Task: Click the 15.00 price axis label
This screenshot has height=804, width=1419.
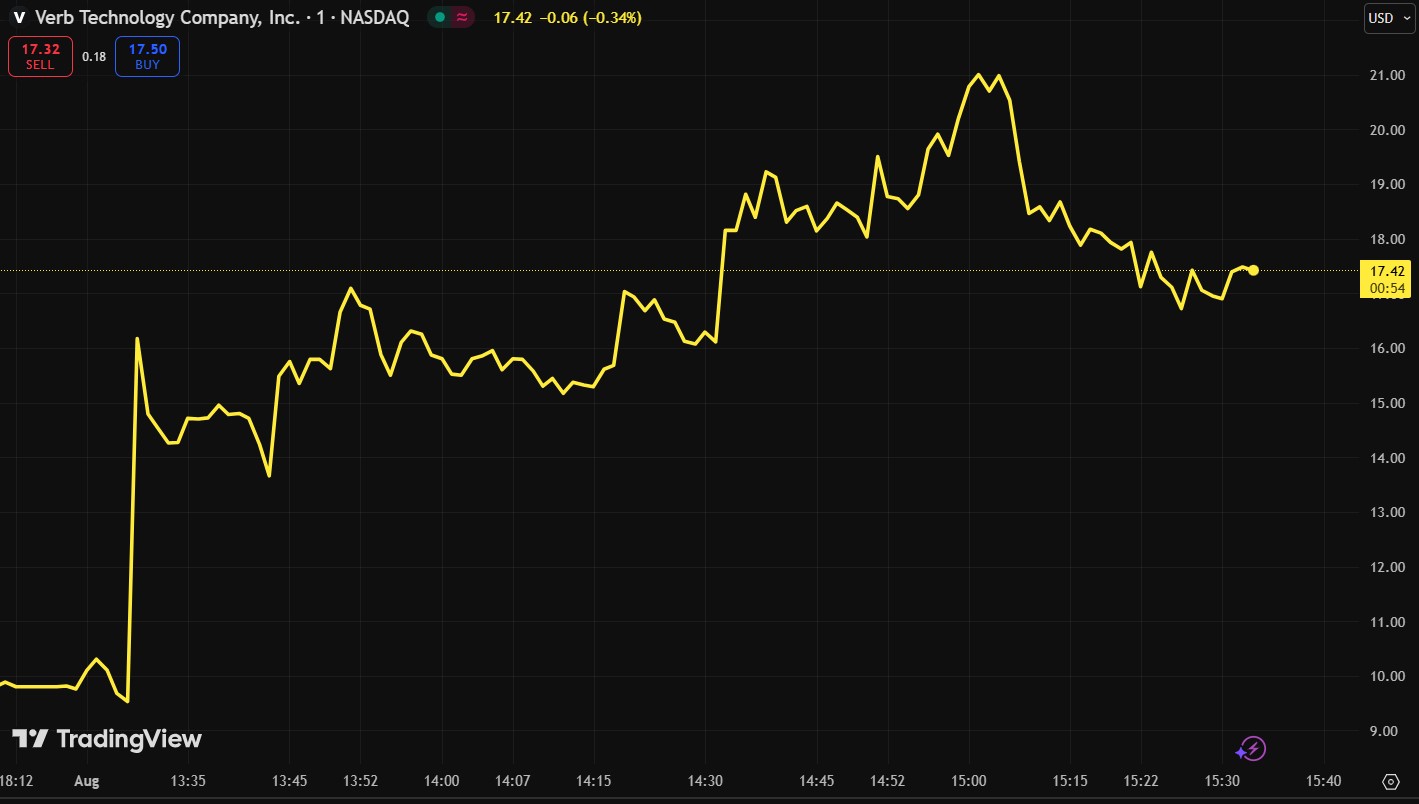Action: click(x=1387, y=404)
